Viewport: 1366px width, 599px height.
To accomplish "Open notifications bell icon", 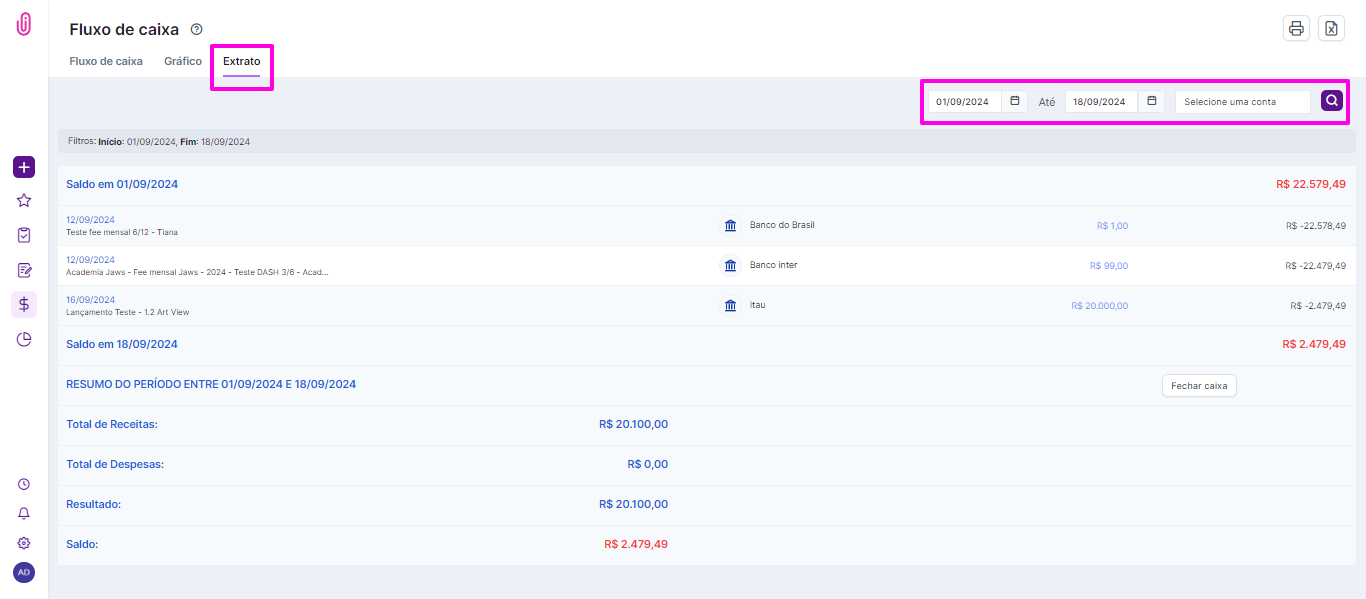I will click(x=24, y=513).
